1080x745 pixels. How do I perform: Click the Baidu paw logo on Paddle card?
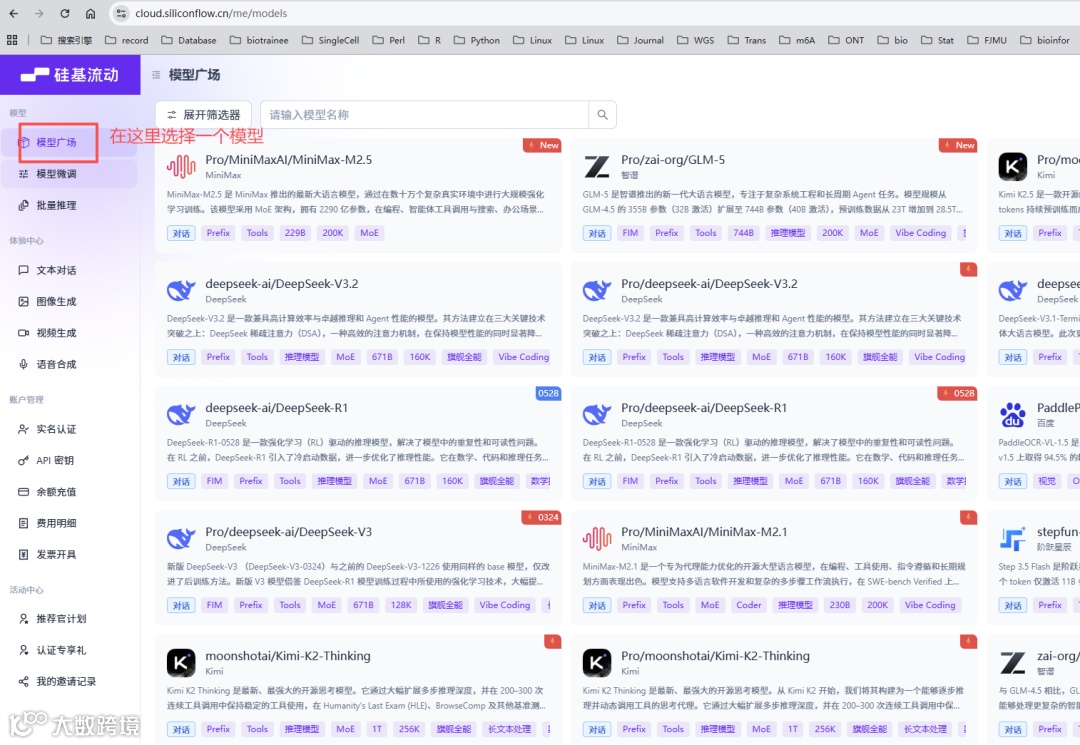[x=1012, y=415]
